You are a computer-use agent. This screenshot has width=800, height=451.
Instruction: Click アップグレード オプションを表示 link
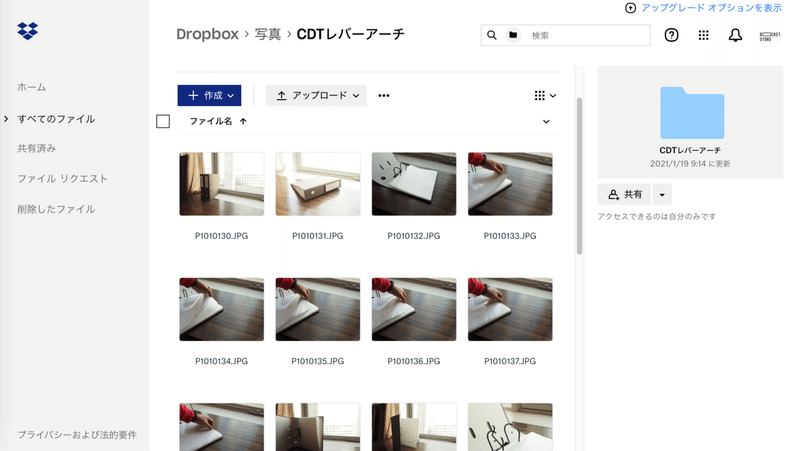point(711,8)
